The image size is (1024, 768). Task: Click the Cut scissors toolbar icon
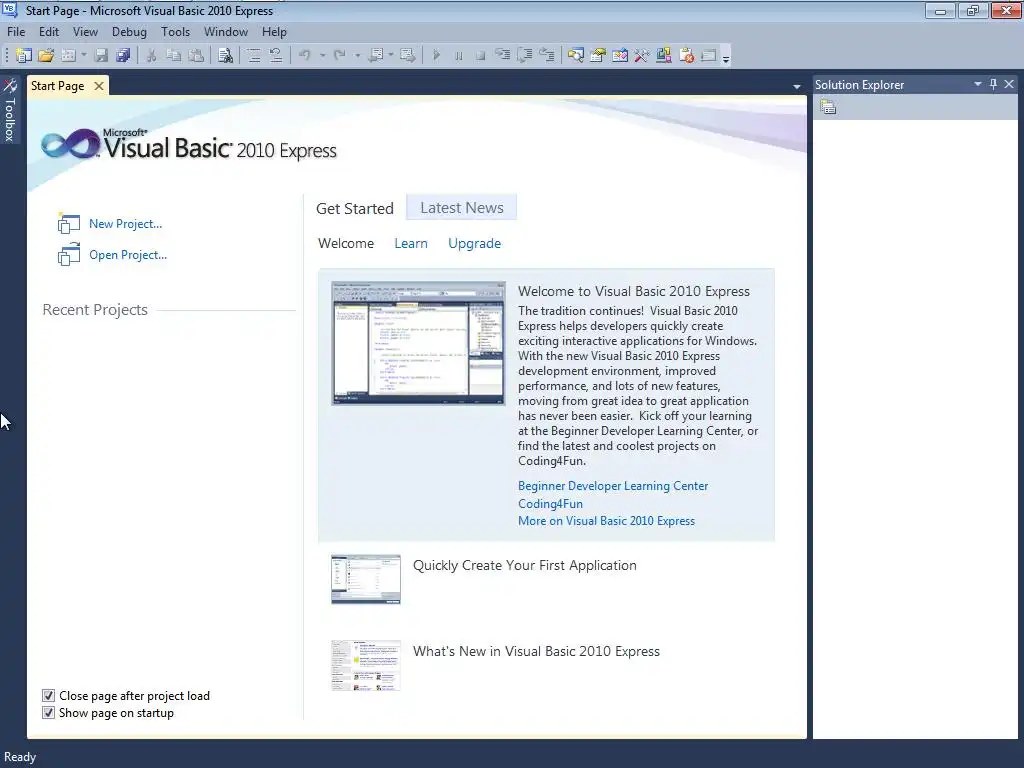(151, 56)
